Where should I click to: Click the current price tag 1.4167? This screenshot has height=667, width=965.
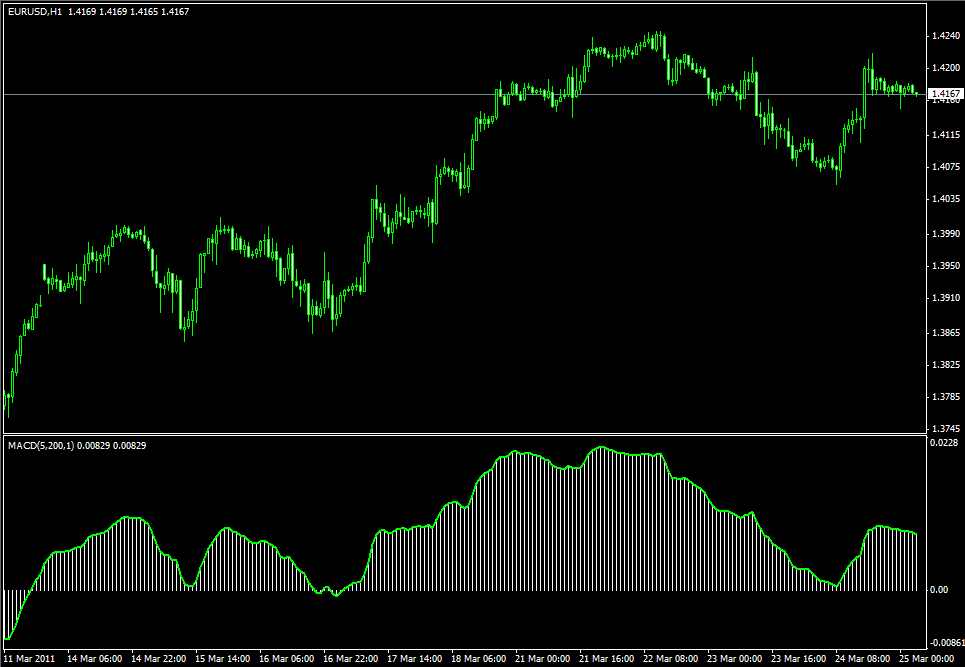click(x=946, y=94)
